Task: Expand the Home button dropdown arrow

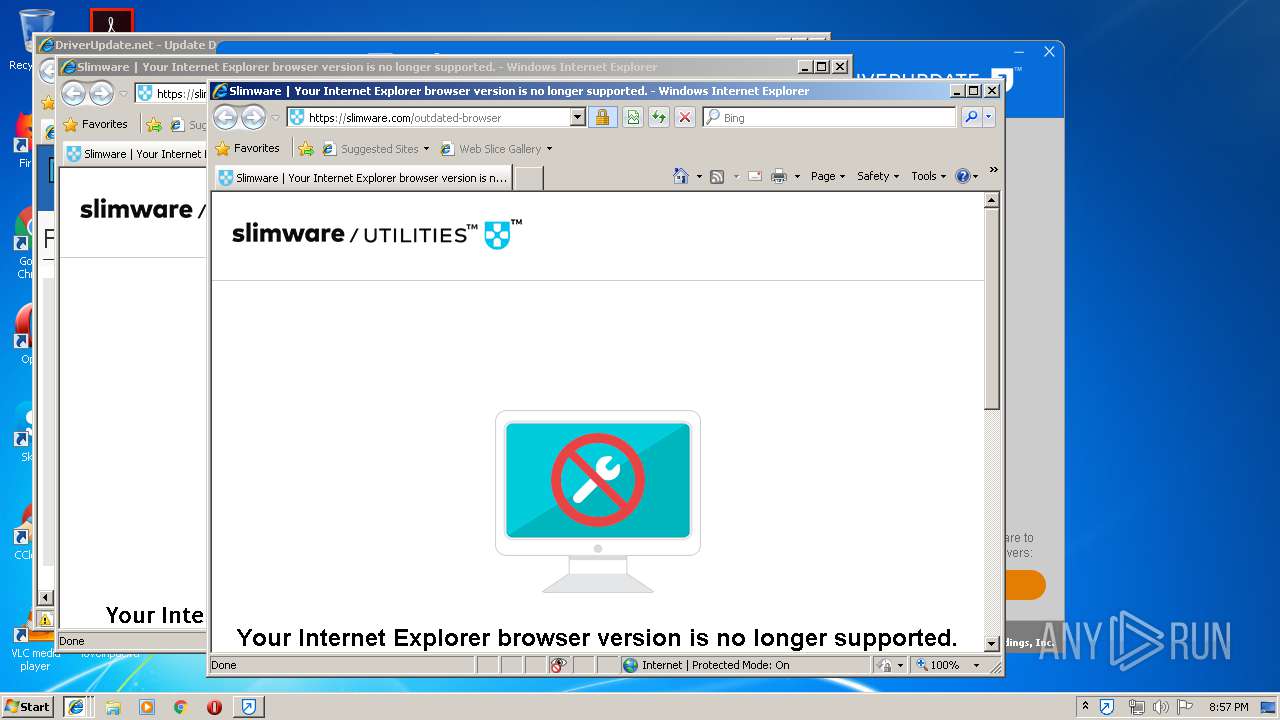Action: coord(699,177)
